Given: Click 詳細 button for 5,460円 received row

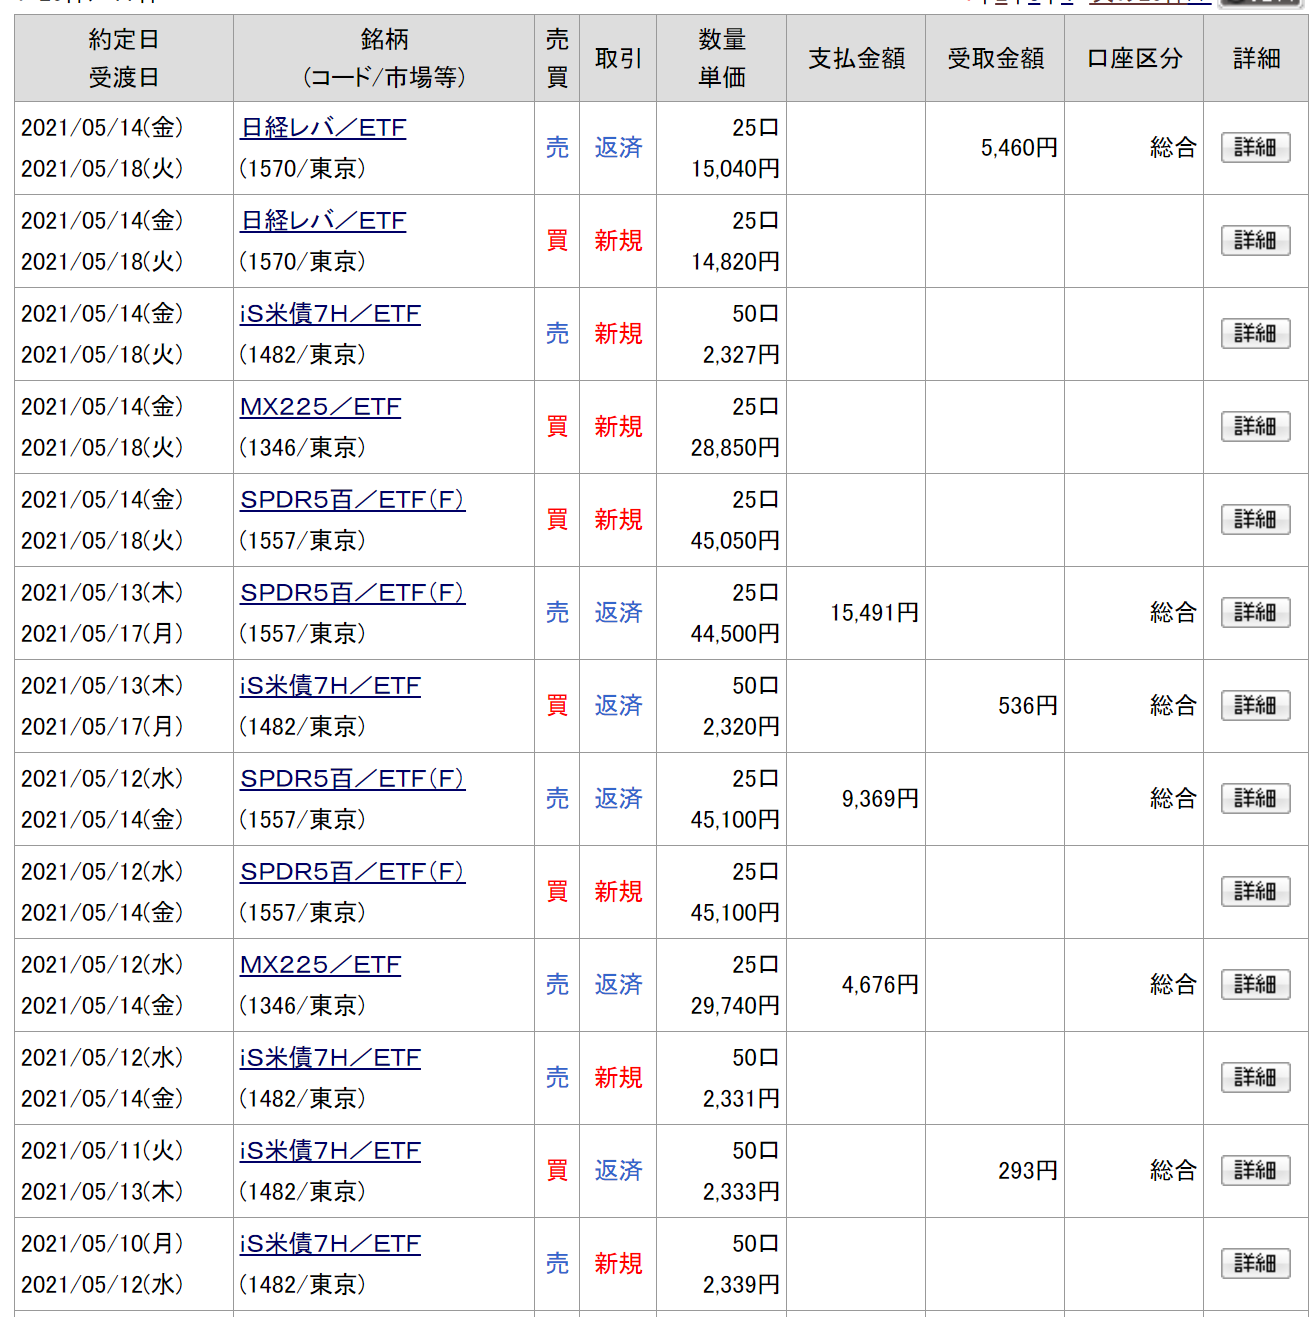Looking at the screenshot, I should (1255, 148).
